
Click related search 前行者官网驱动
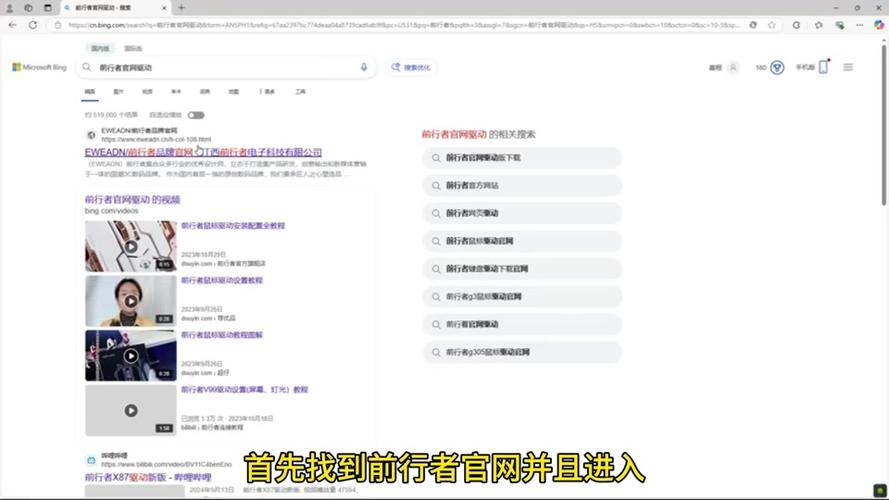[522, 324]
